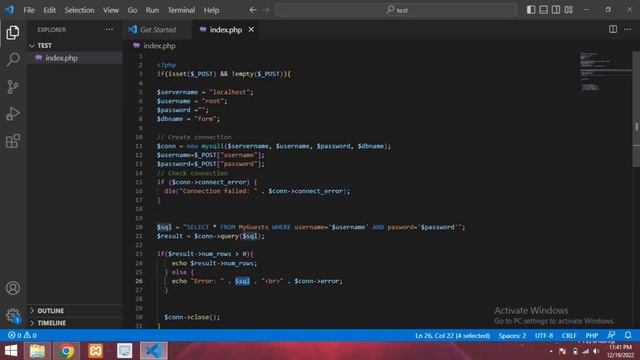Toggle the primary side bar layout icon
This screenshot has width=640, height=360.
[x=531, y=10]
